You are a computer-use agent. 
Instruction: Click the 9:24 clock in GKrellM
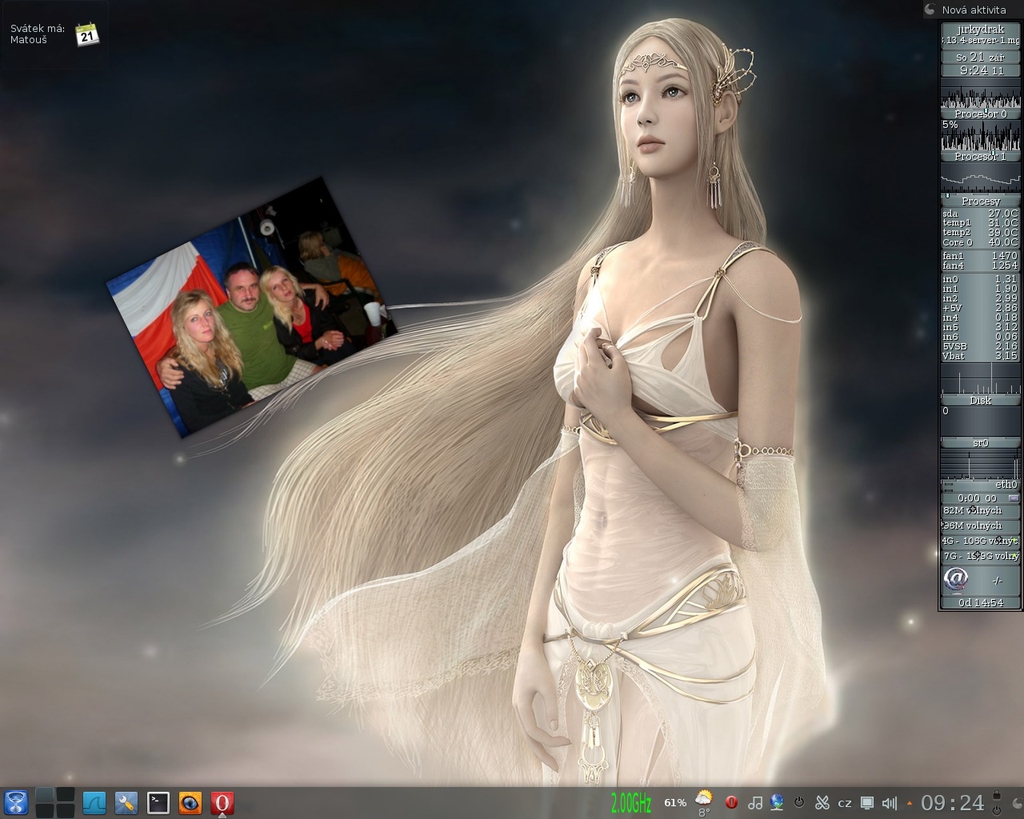pyautogui.click(x=980, y=70)
